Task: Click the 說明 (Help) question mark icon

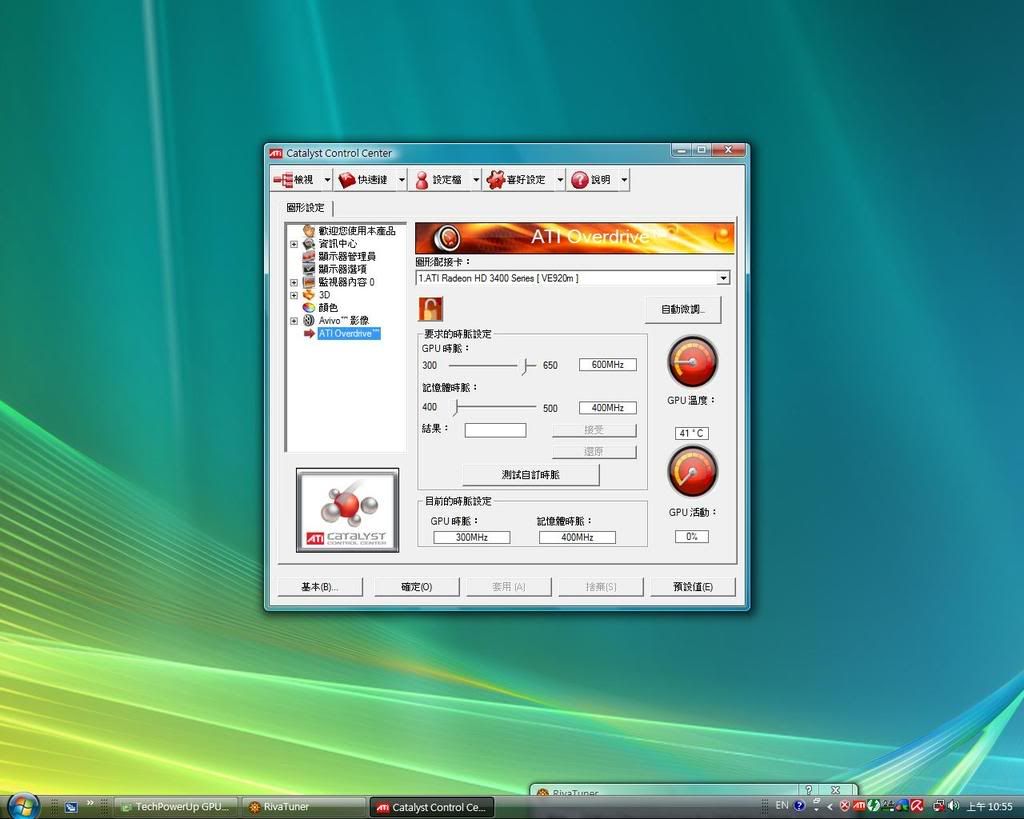Action: (x=579, y=179)
